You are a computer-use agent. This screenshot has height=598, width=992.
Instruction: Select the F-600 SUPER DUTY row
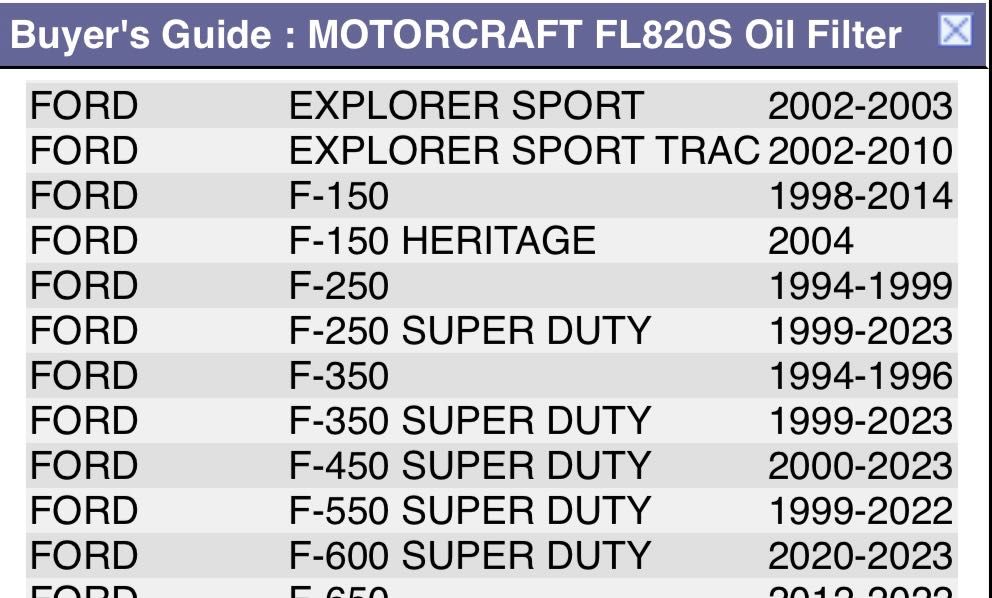coord(469,556)
